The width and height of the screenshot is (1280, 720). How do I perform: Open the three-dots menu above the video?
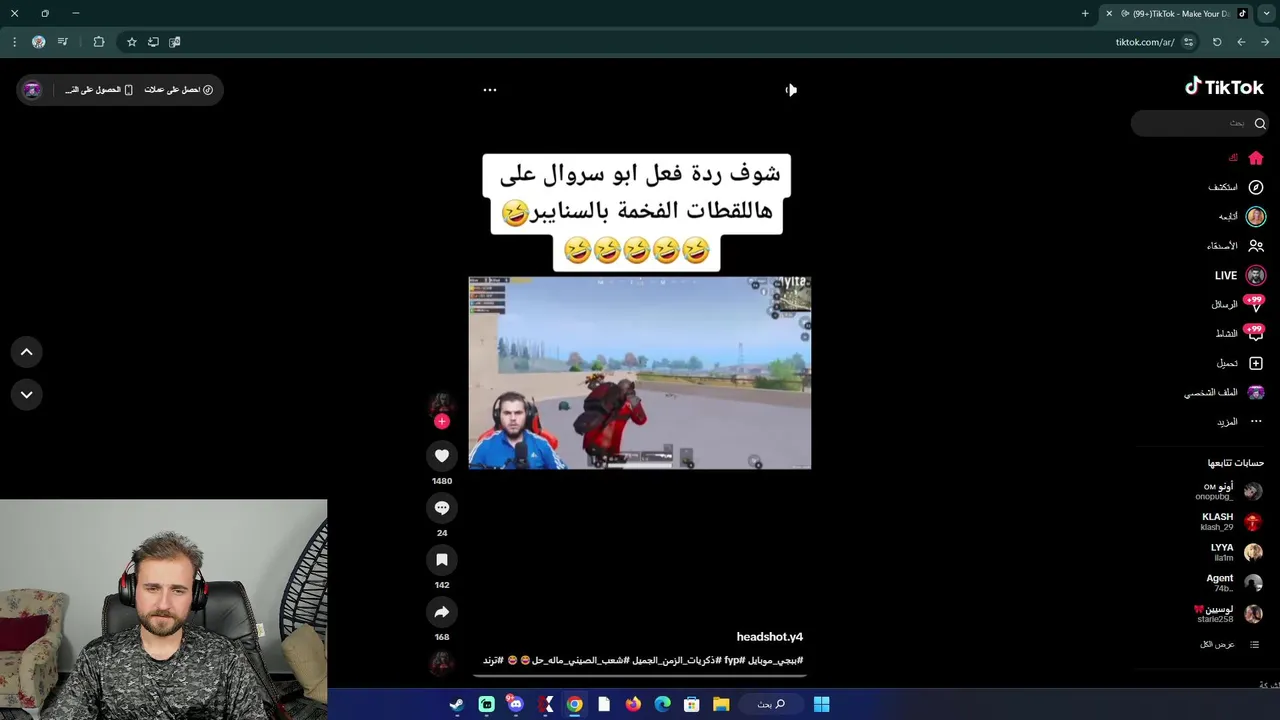490,90
